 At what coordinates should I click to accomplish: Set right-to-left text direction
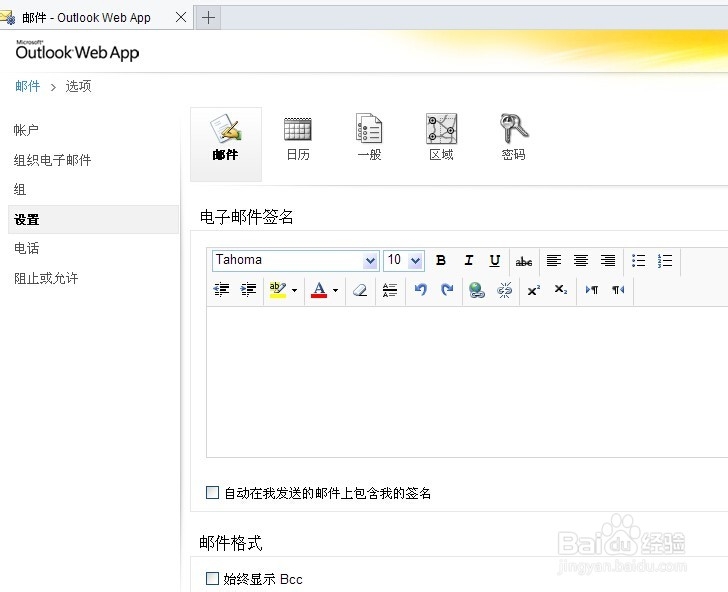[618, 290]
